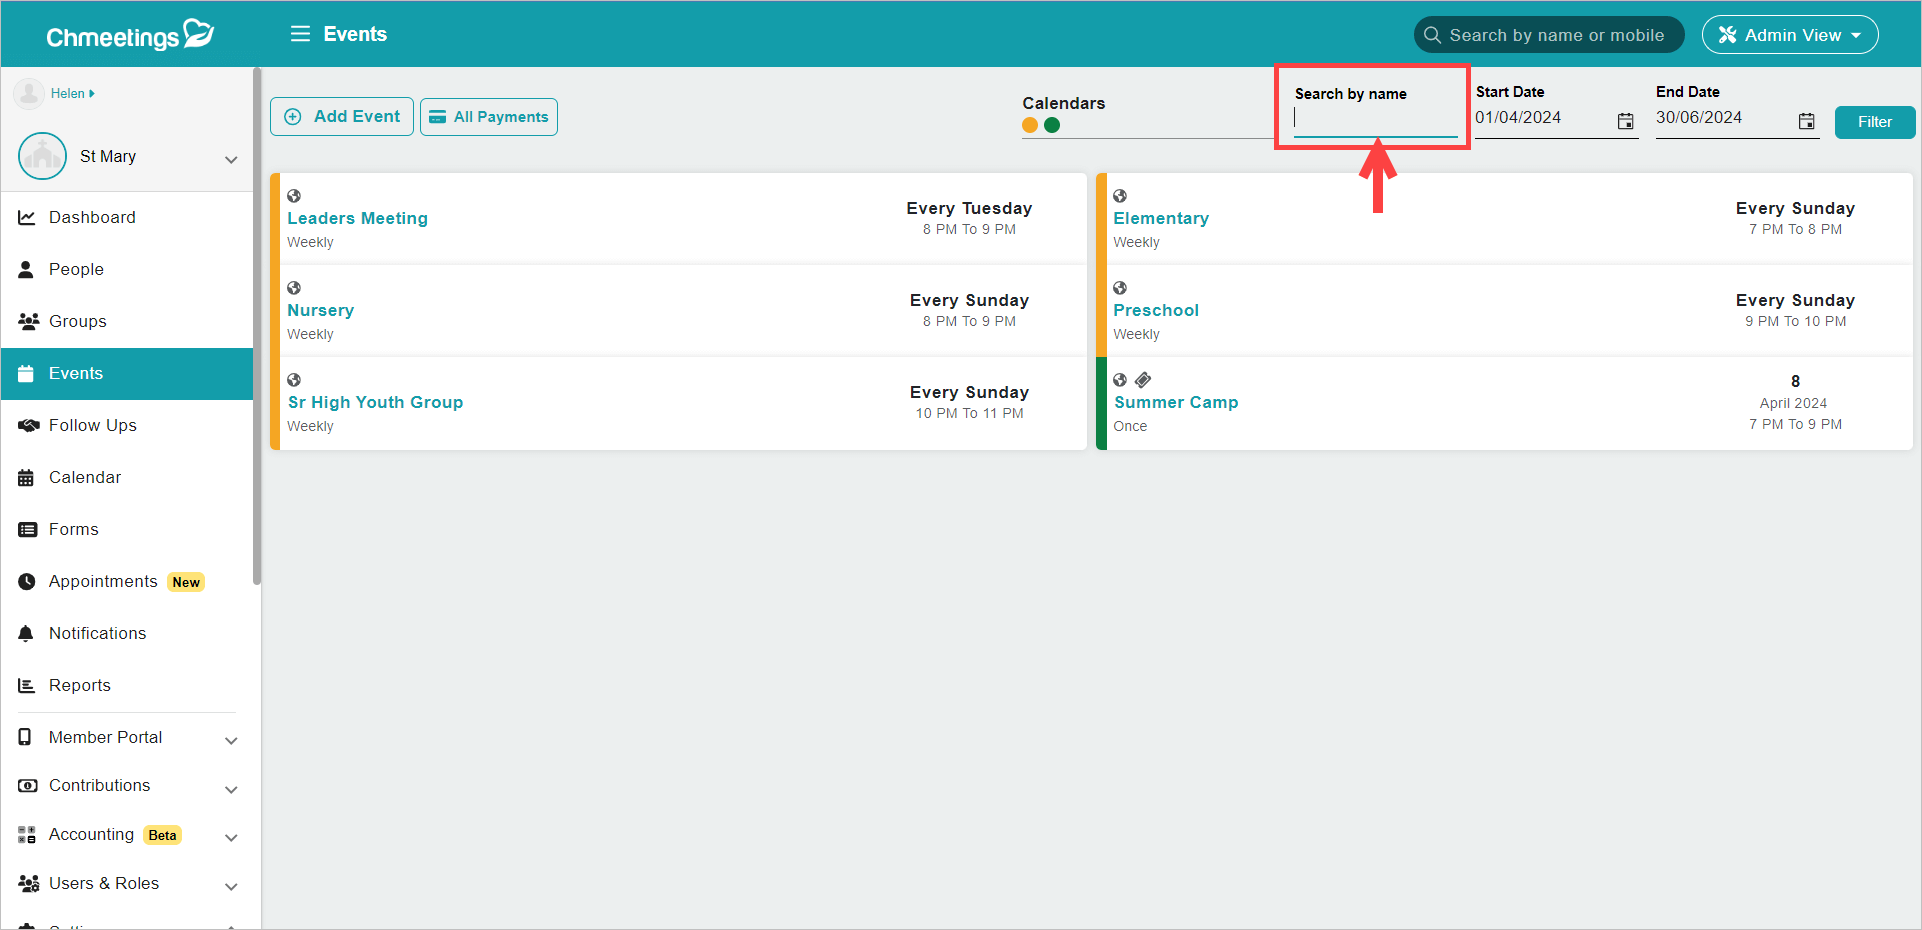Click the globe icon on Leaders Meeting

294,196
